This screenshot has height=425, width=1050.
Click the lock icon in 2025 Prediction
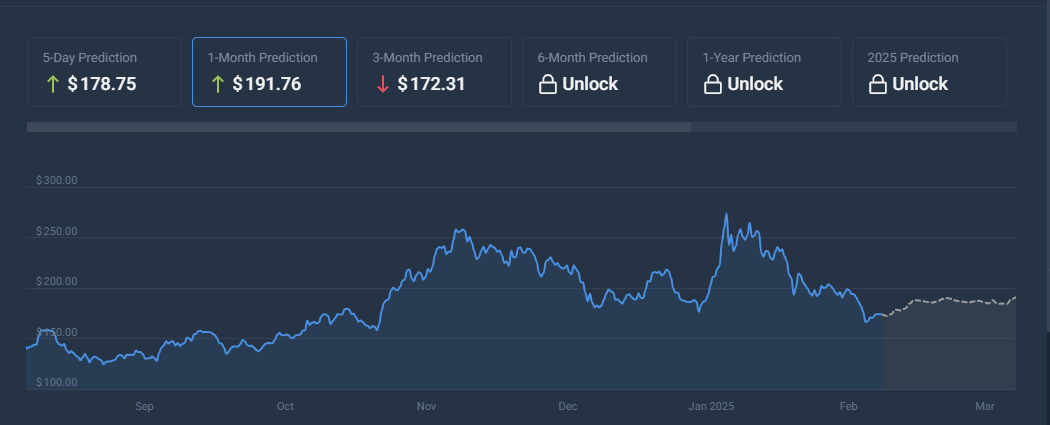click(878, 84)
